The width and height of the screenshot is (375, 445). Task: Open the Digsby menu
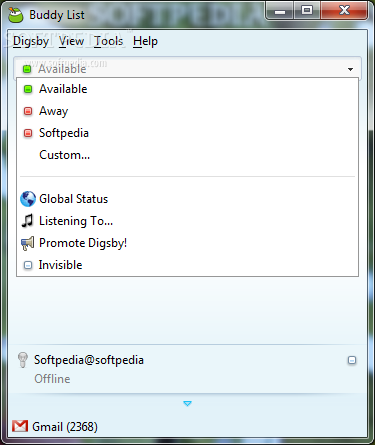coord(31,41)
